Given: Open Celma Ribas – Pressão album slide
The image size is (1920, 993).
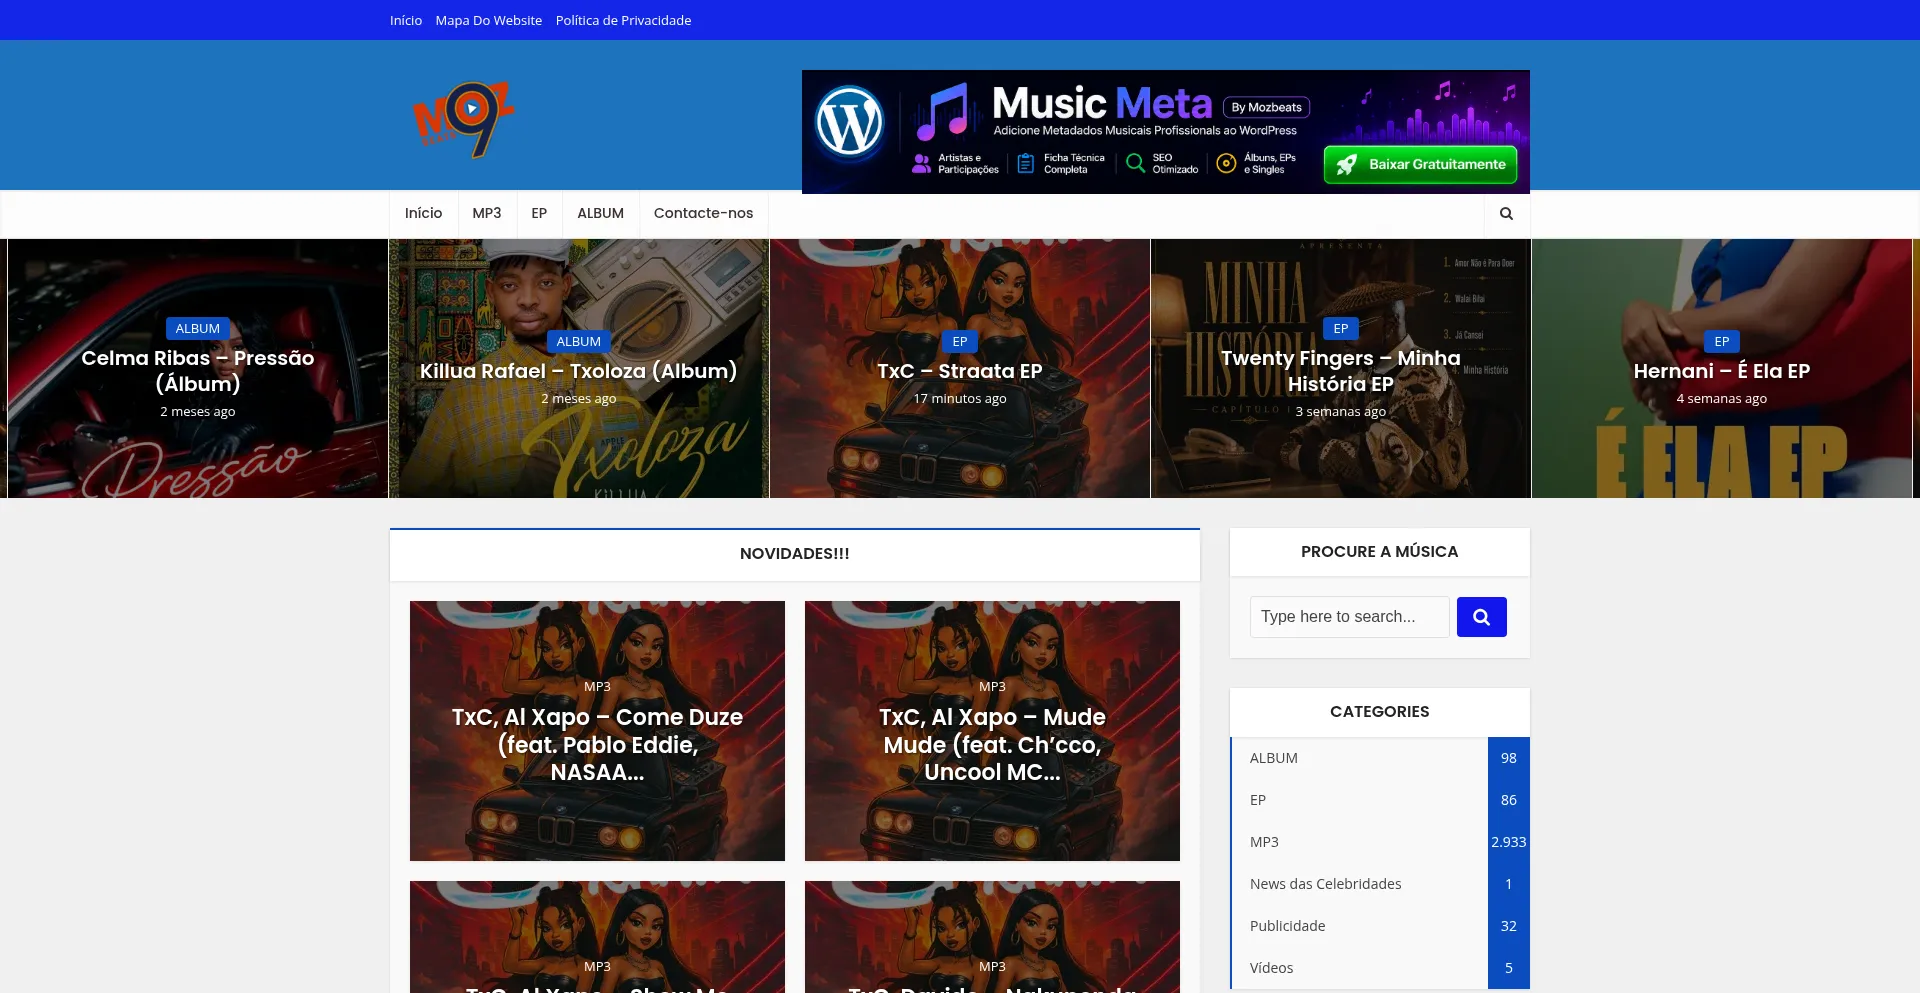Looking at the screenshot, I should pyautogui.click(x=198, y=371).
